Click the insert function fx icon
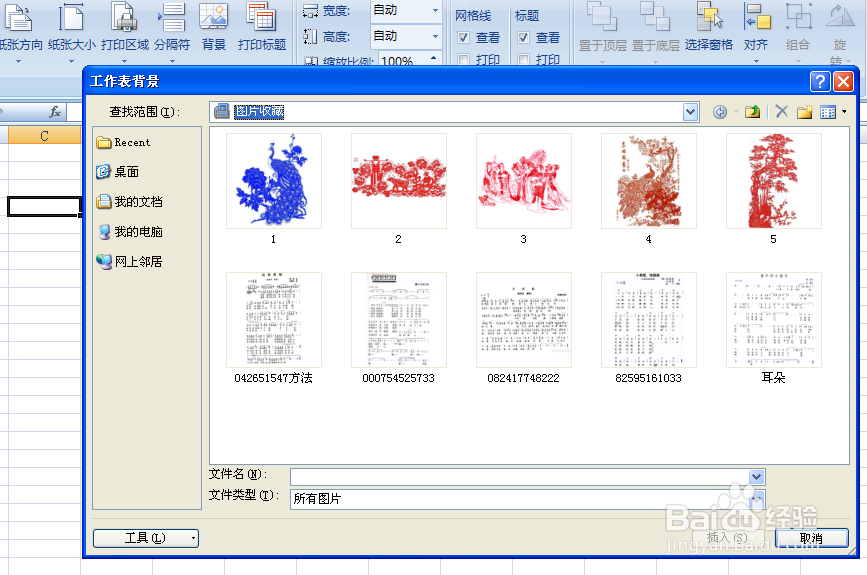Viewport: 867px width, 575px height. (55, 112)
